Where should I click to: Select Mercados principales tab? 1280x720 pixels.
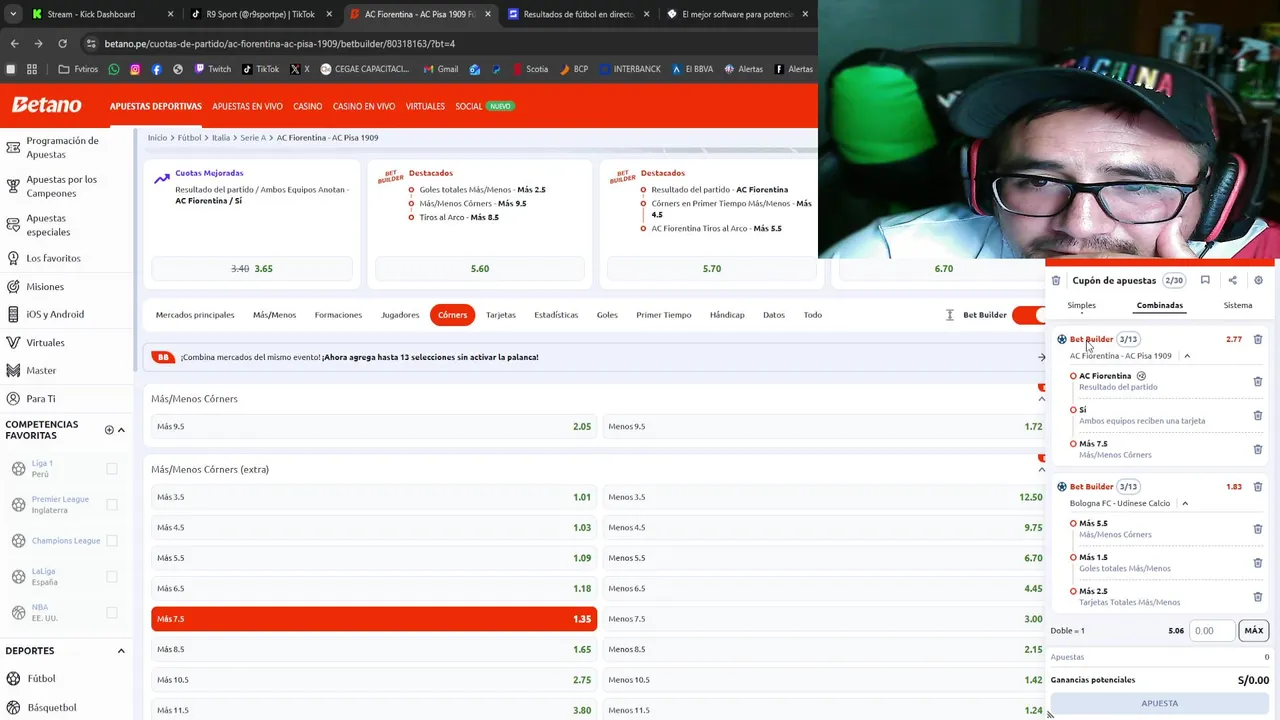point(195,315)
